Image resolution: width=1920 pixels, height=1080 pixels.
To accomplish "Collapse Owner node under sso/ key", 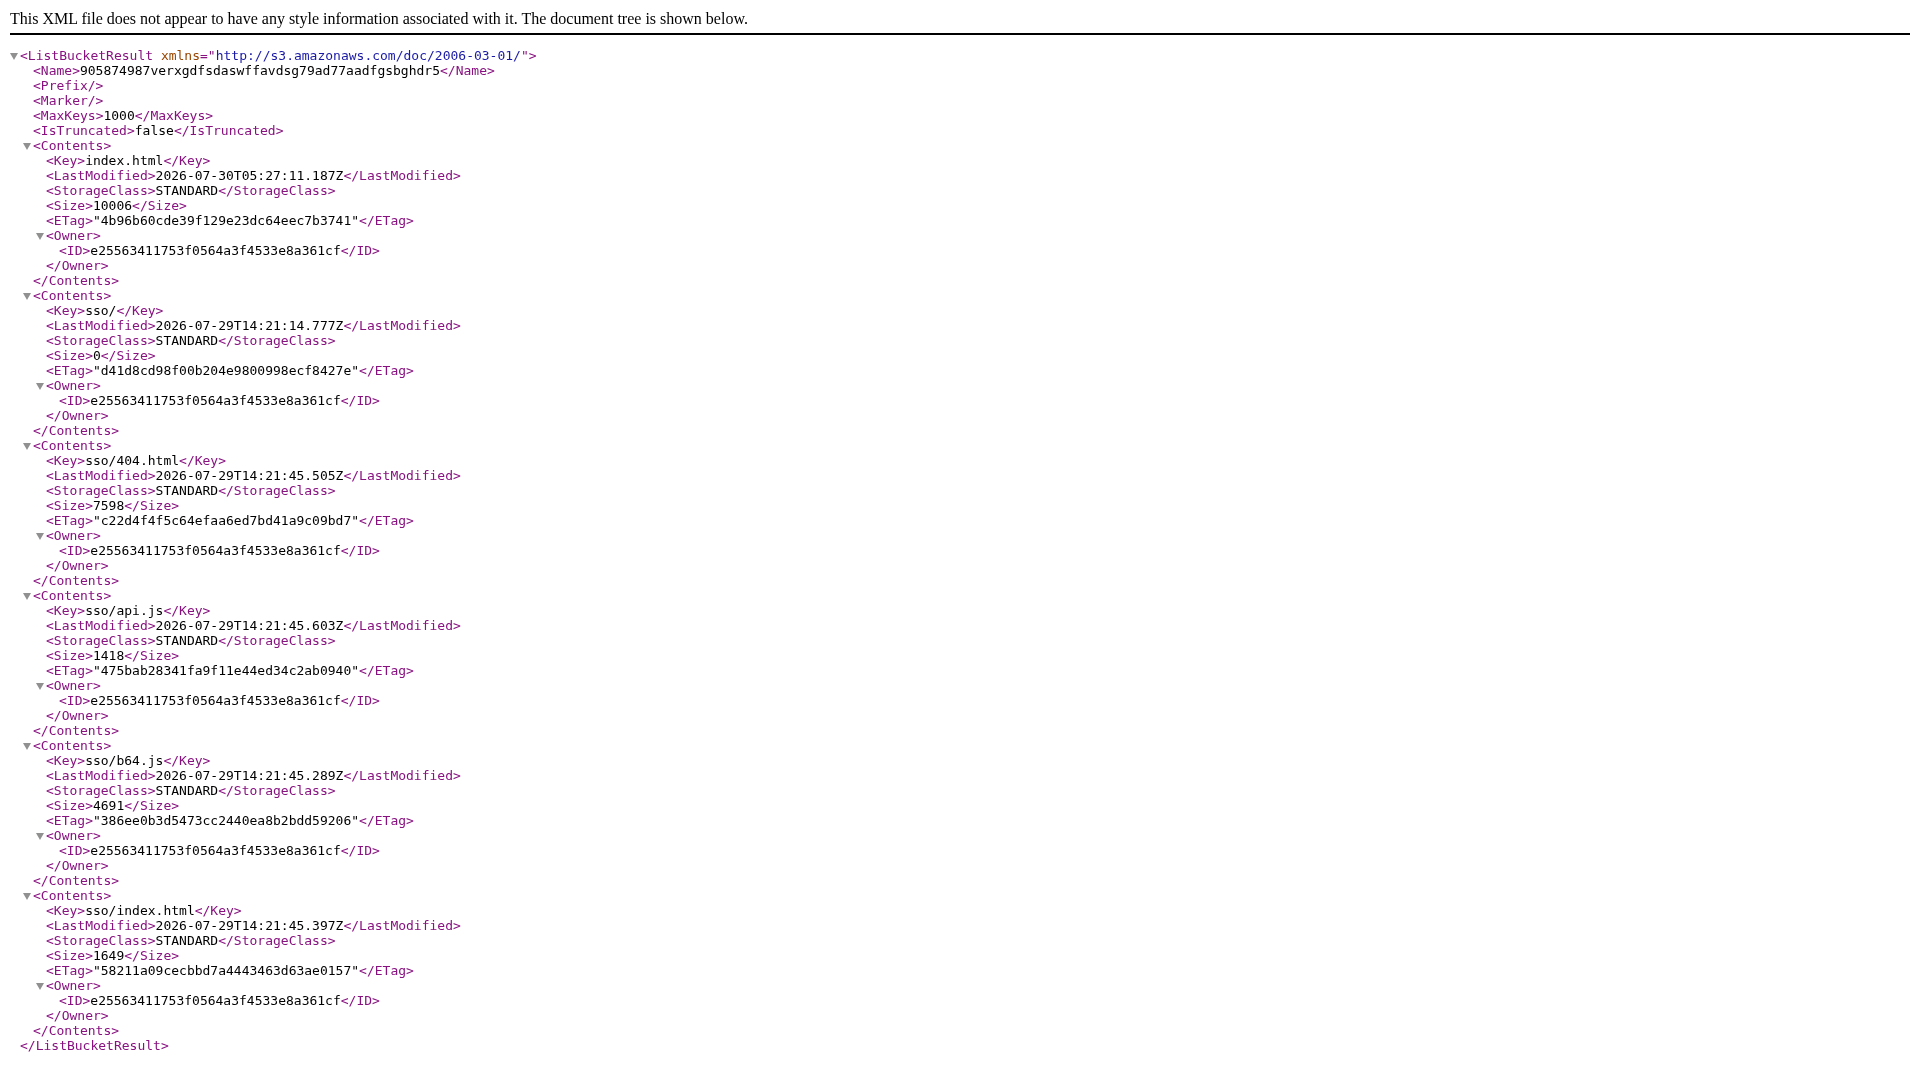I will [40, 386].
